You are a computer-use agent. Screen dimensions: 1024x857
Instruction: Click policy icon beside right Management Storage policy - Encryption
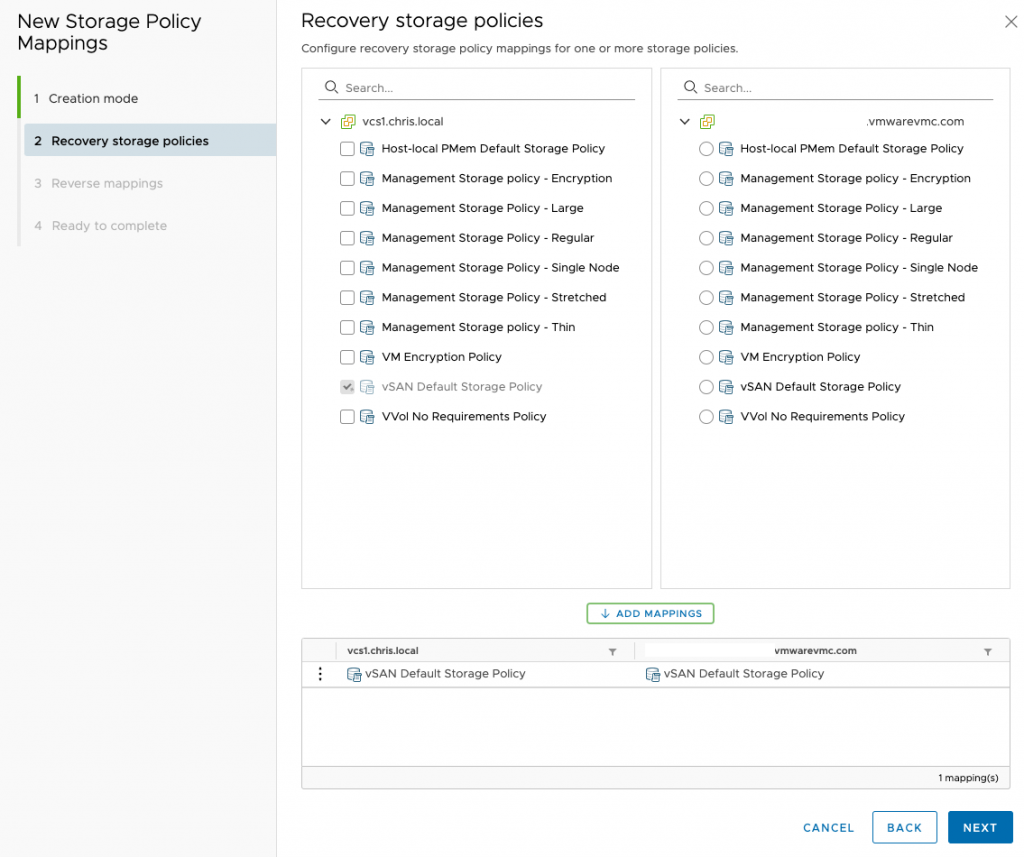point(726,178)
